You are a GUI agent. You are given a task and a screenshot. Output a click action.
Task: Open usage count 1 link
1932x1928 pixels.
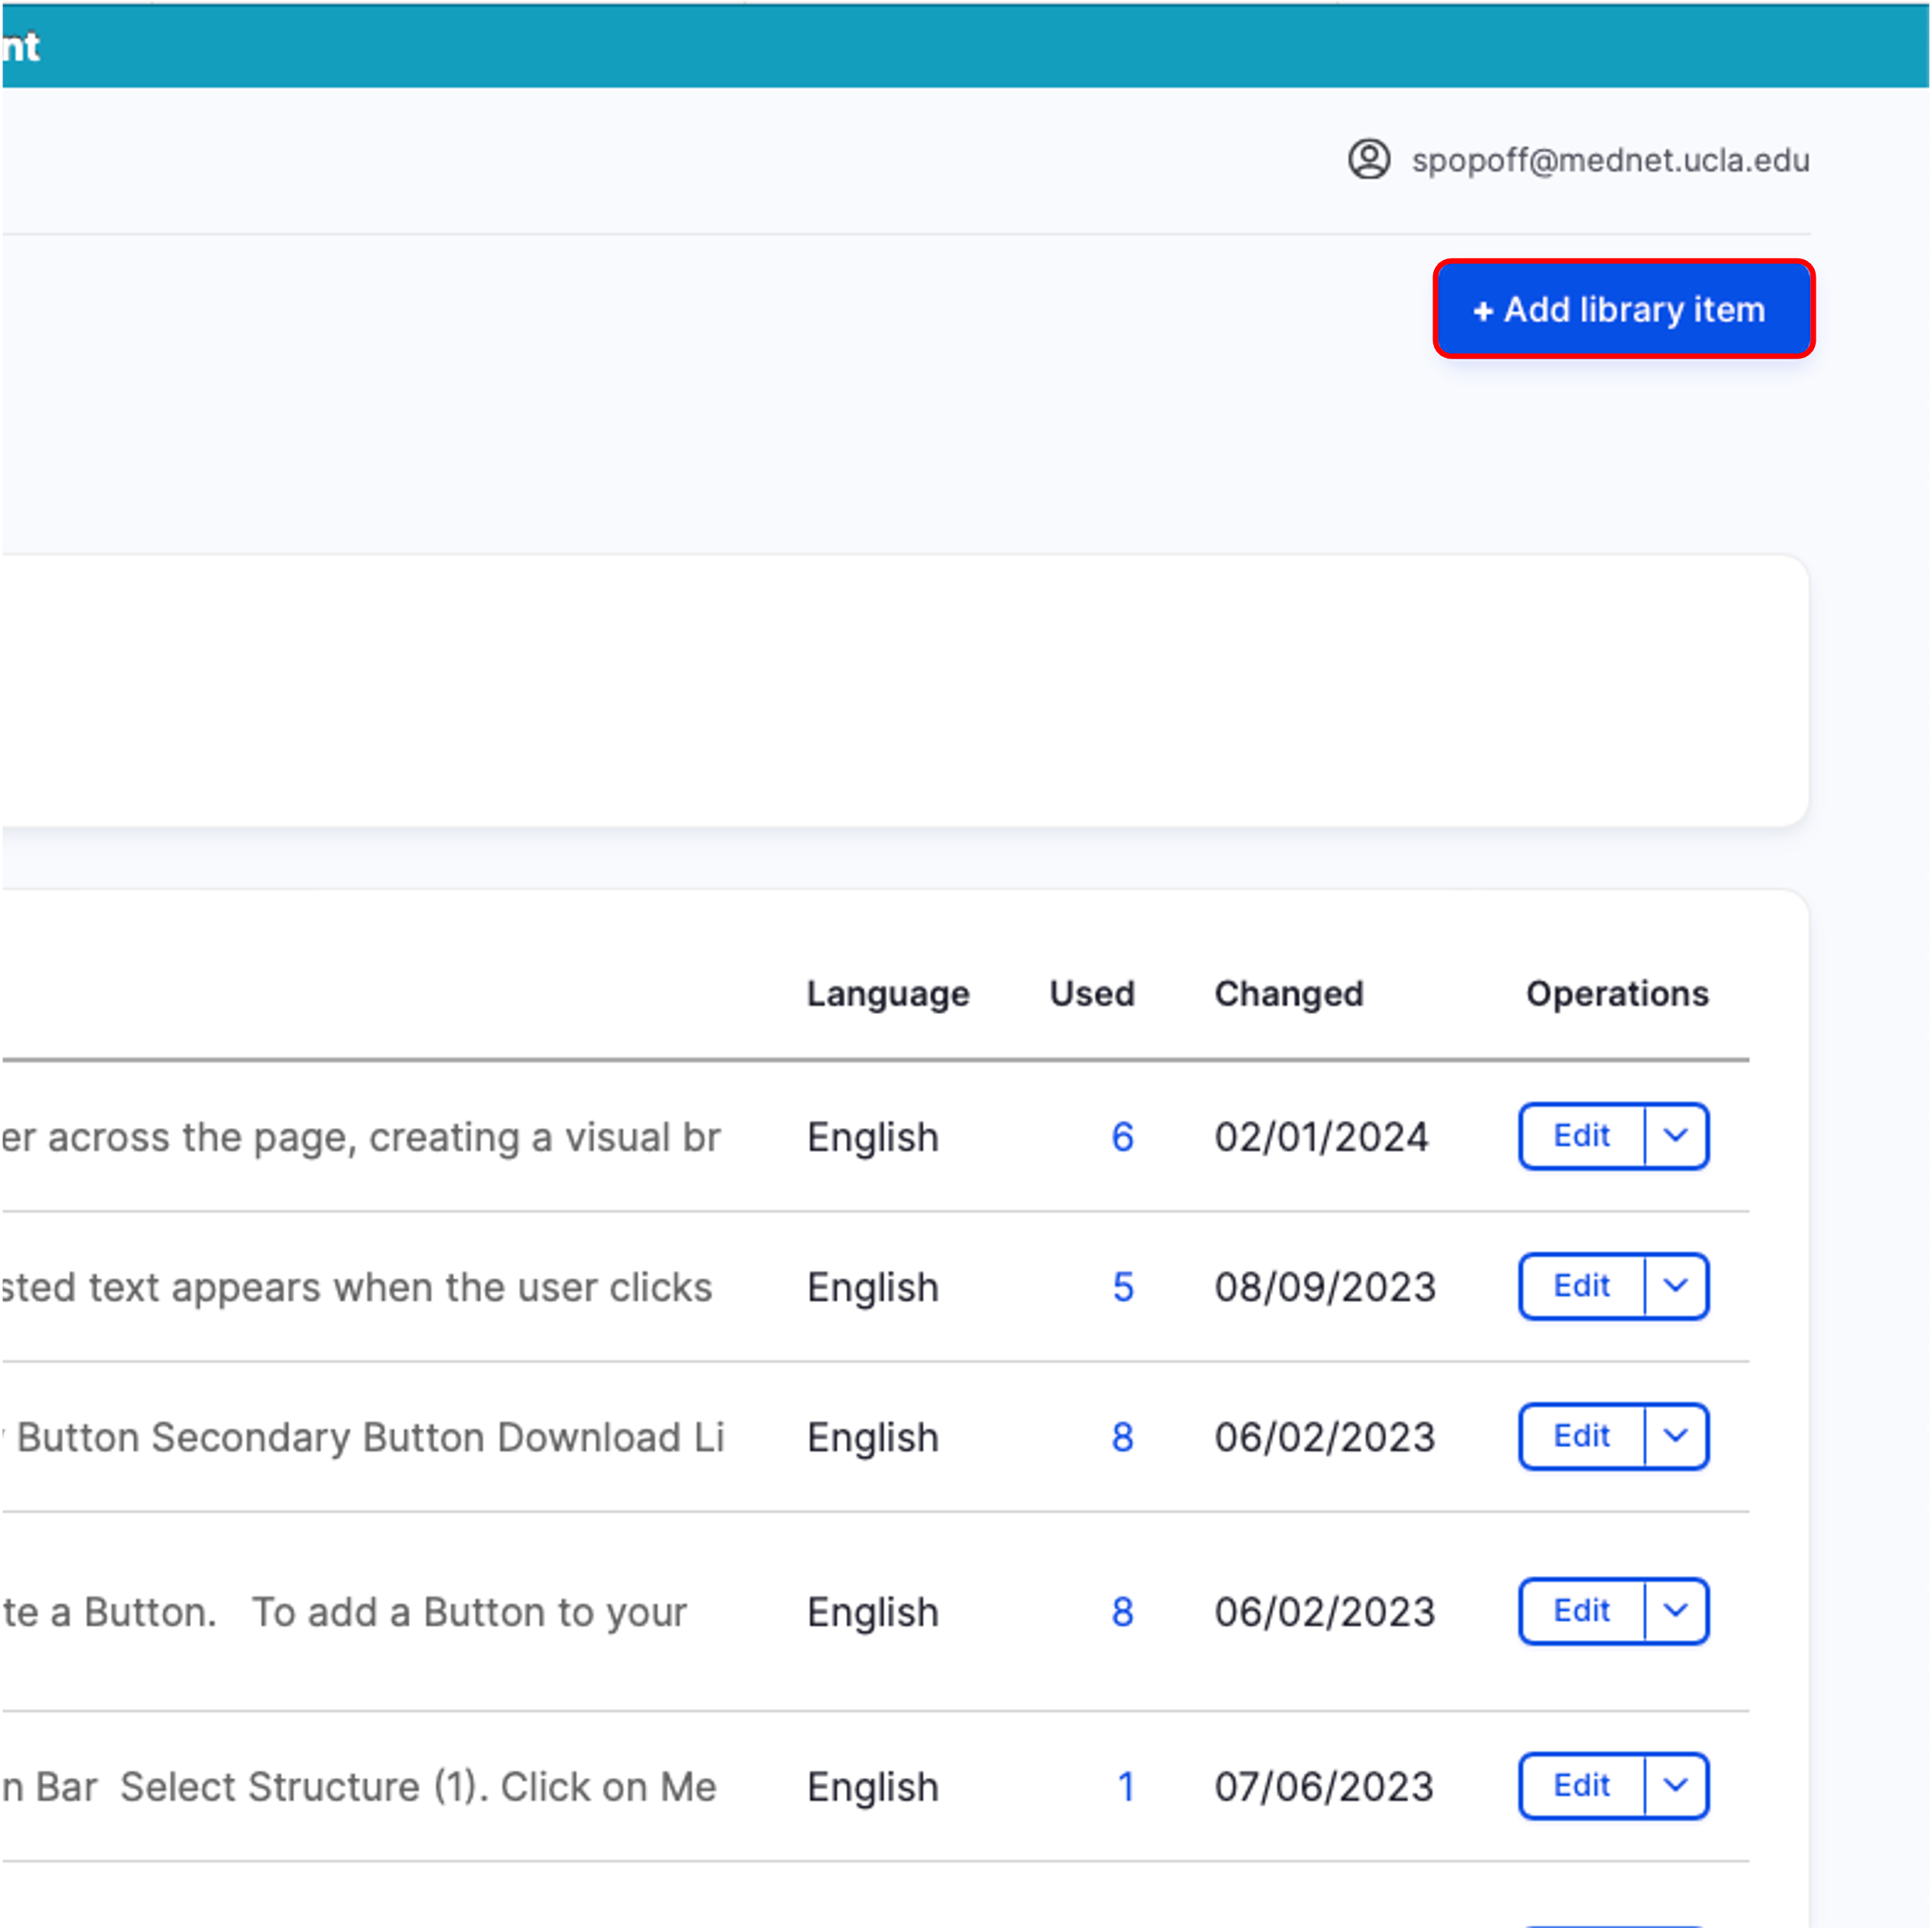(x=1125, y=1787)
